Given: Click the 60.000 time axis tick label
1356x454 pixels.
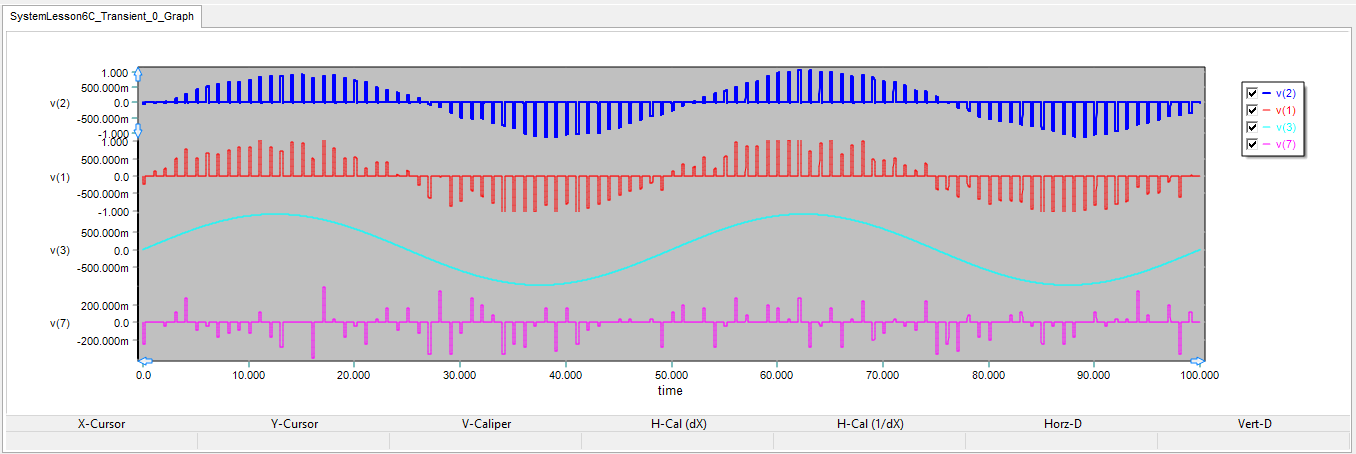Looking at the screenshot, I should point(777,376).
